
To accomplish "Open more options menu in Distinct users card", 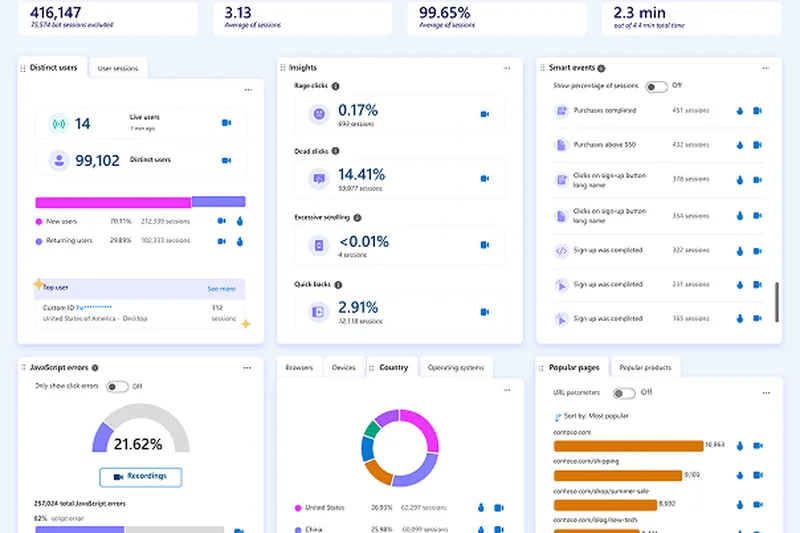I will [247, 89].
